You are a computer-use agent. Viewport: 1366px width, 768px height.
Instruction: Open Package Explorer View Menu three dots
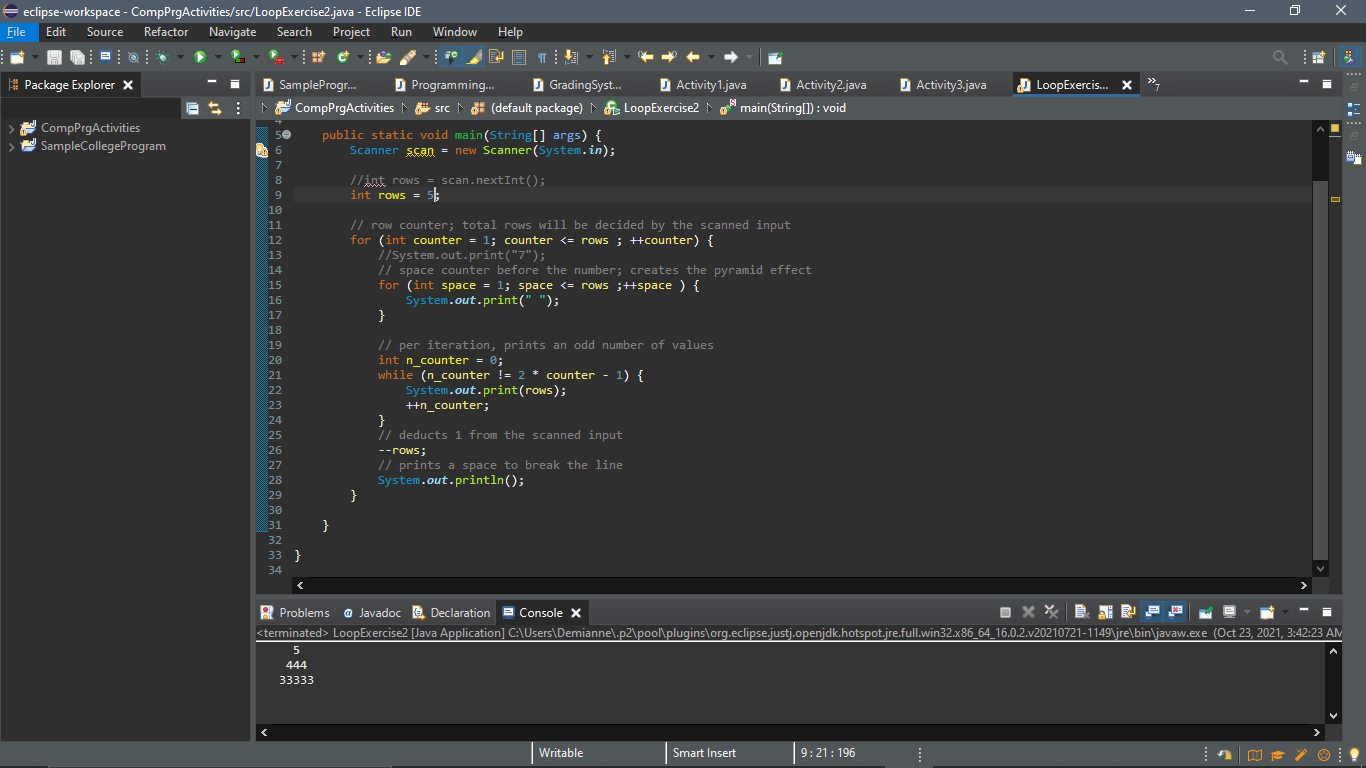[x=238, y=108]
